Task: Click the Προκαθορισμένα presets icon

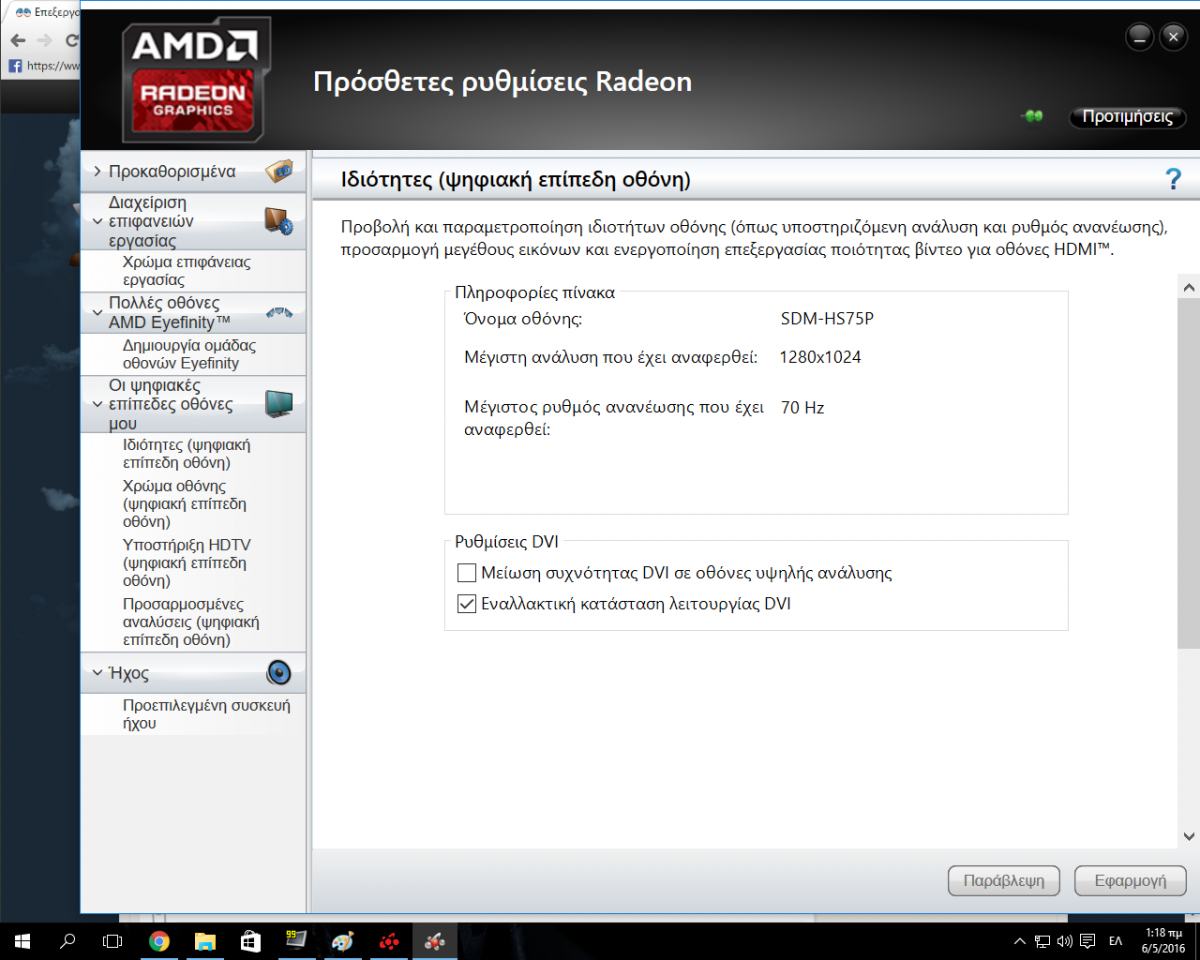Action: pos(279,171)
